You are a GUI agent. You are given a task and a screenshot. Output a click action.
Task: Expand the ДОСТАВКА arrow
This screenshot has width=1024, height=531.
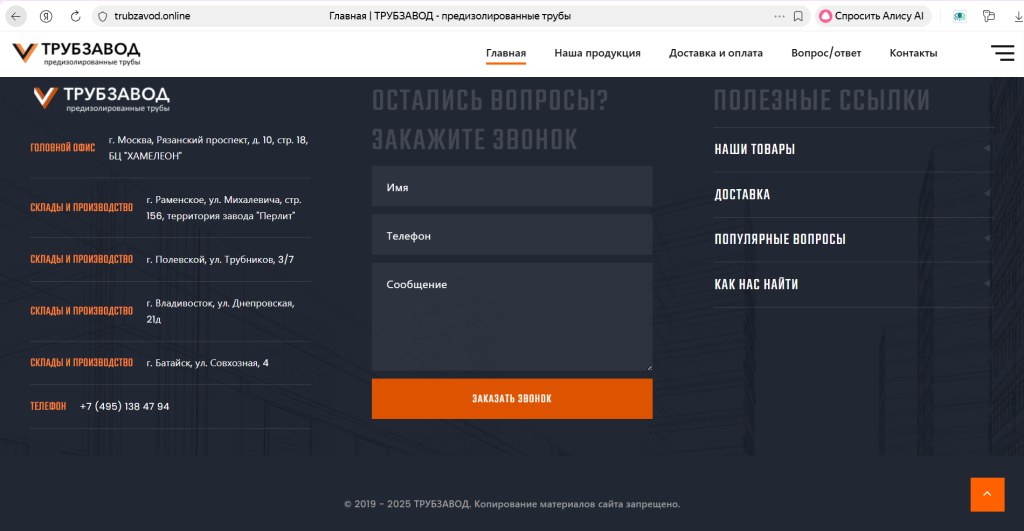[986, 194]
